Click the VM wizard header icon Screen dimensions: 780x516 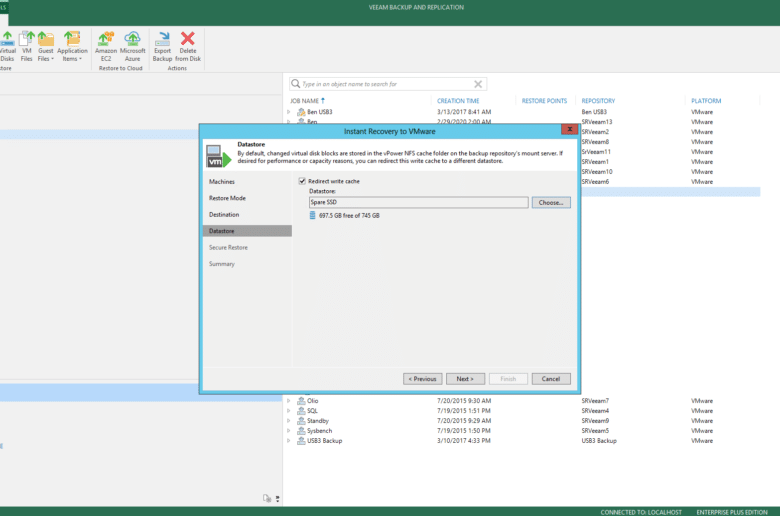pyautogui.click(x=219, y=156)
